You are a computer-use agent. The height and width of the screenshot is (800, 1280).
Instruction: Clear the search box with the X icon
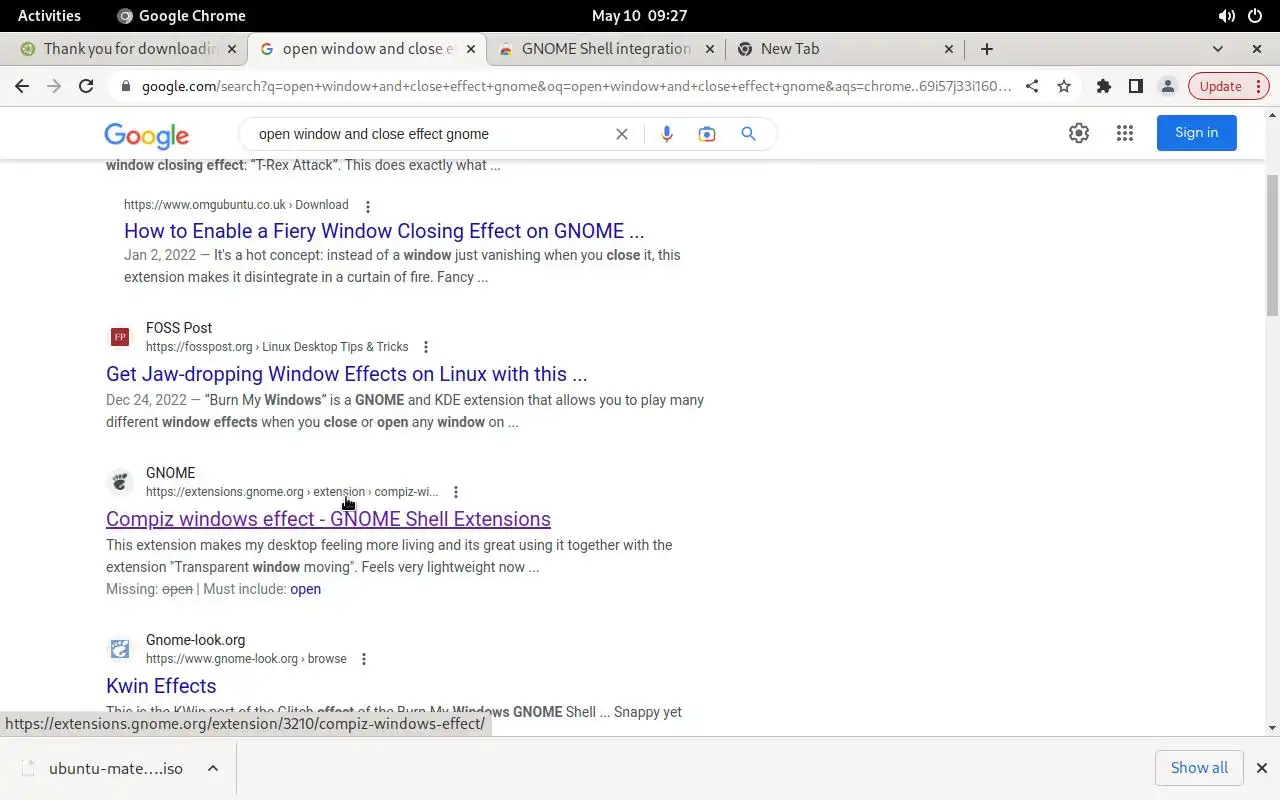622,134
